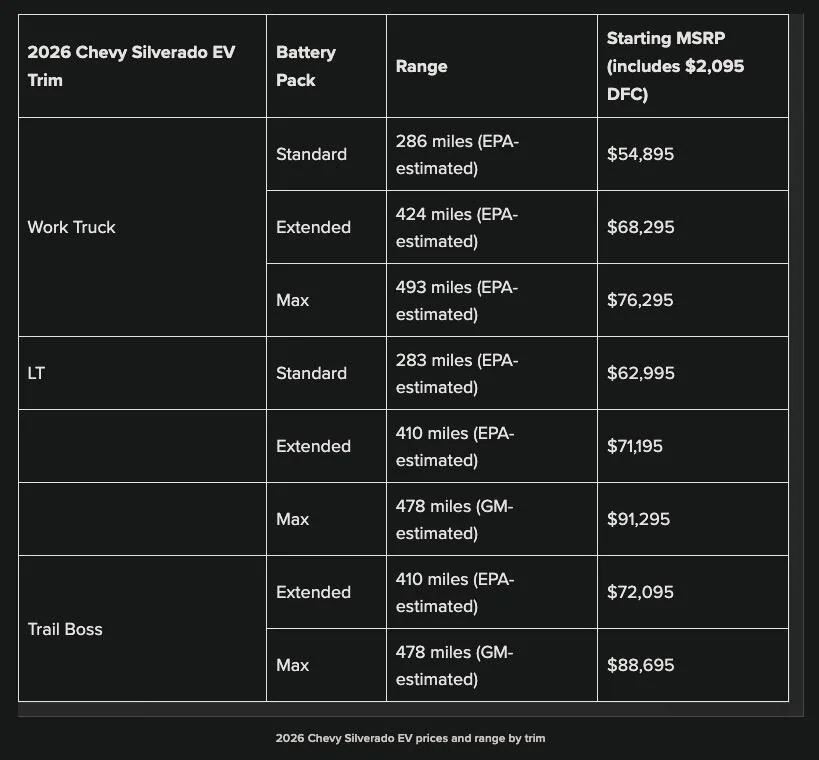
Task: Select the $62,995 LT price
Action: tap(693, 373)
